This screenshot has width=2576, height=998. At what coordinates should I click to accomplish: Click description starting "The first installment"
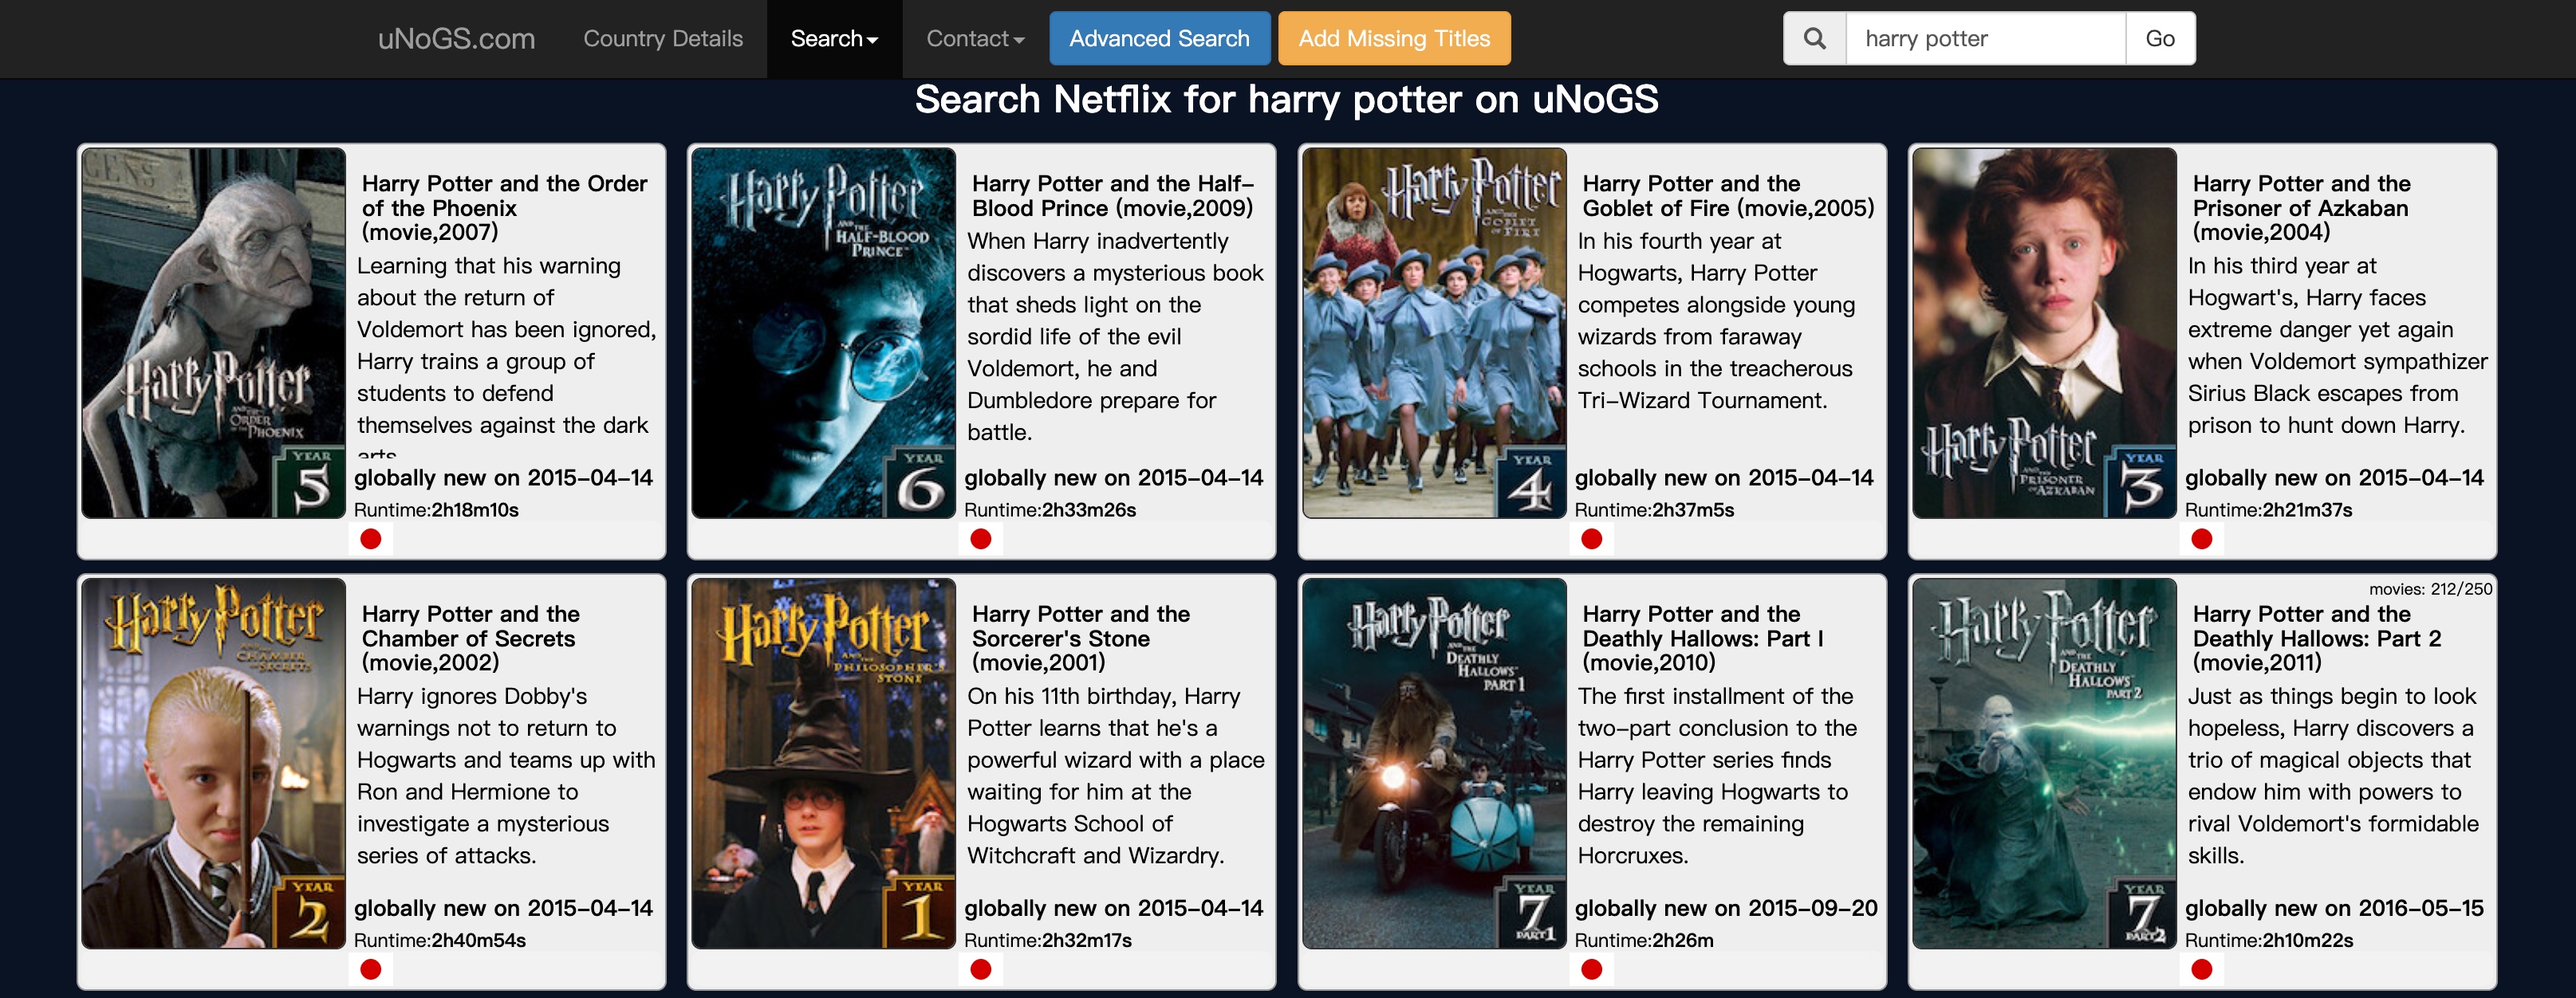[1717, 775]
